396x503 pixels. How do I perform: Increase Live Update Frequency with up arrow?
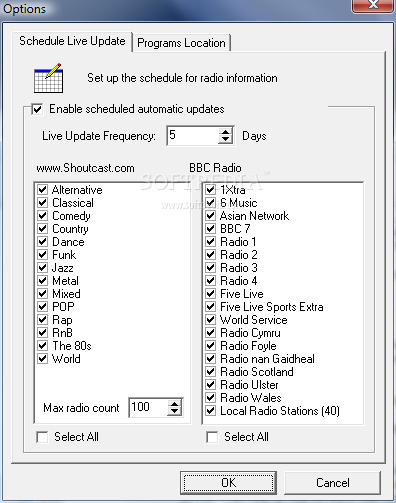tap(226, 131)
